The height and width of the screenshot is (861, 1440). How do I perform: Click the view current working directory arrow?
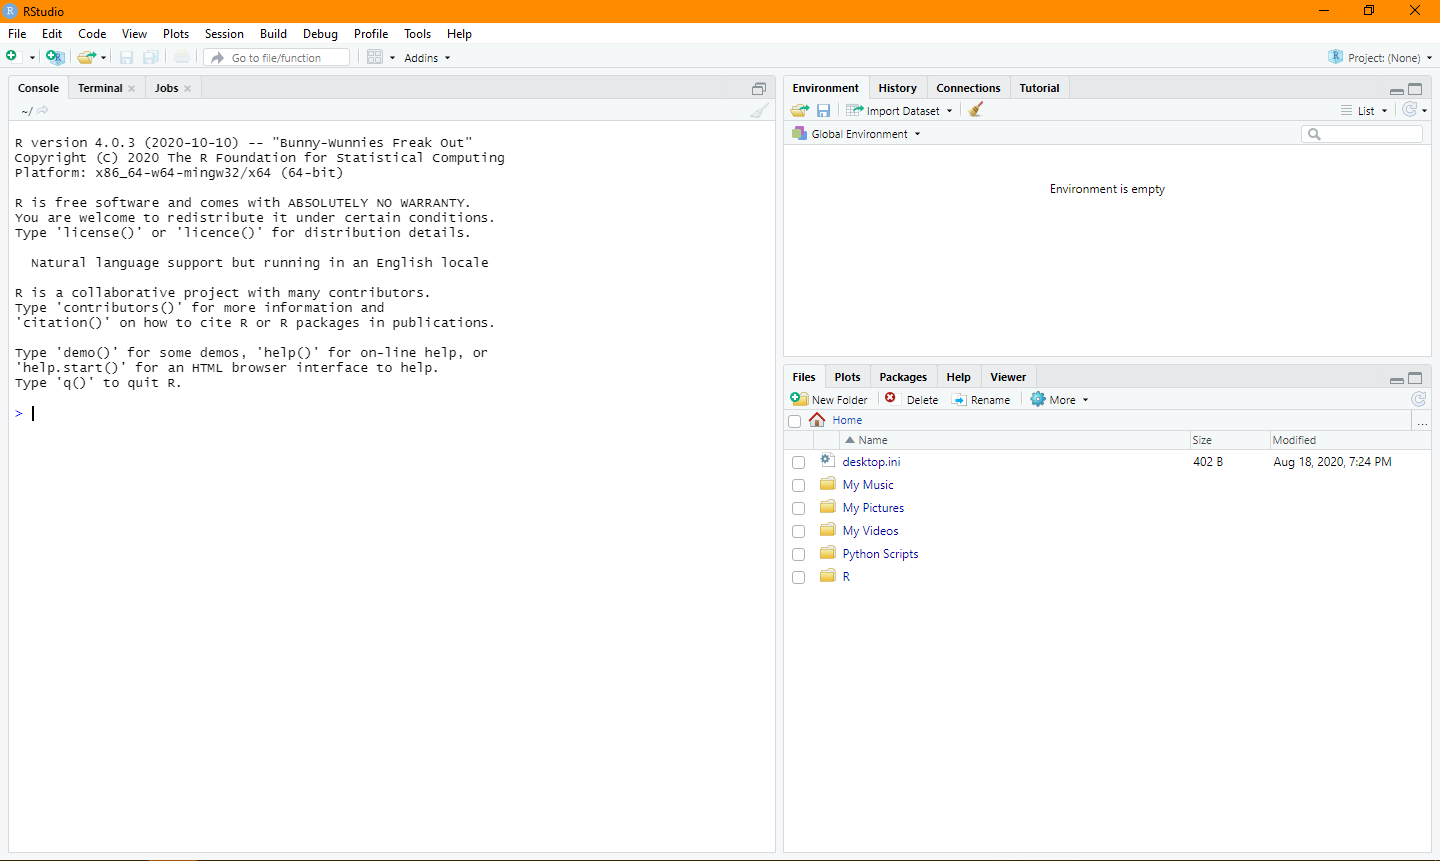(43, 110)
